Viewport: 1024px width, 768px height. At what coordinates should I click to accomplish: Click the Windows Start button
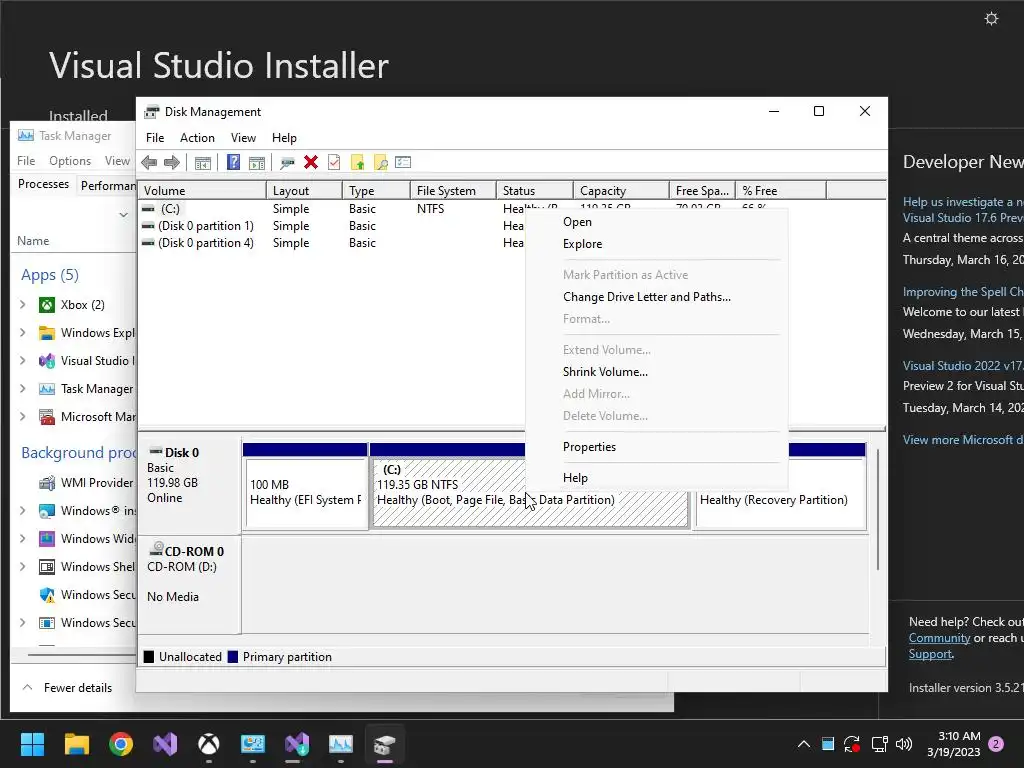click(x=32, y=744)
